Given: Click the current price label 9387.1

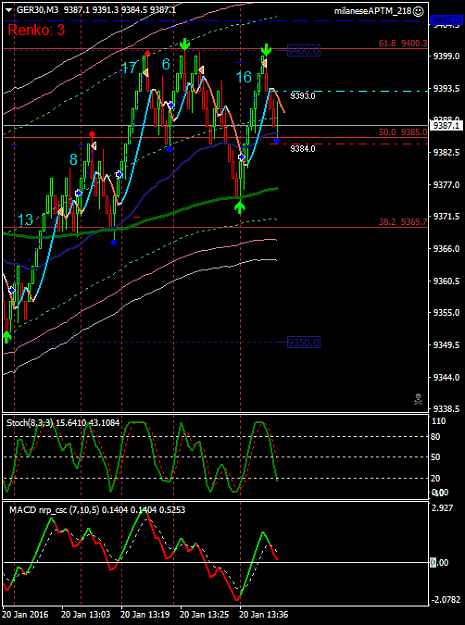Looking at the screenshot, I should [x=446, y=126].
